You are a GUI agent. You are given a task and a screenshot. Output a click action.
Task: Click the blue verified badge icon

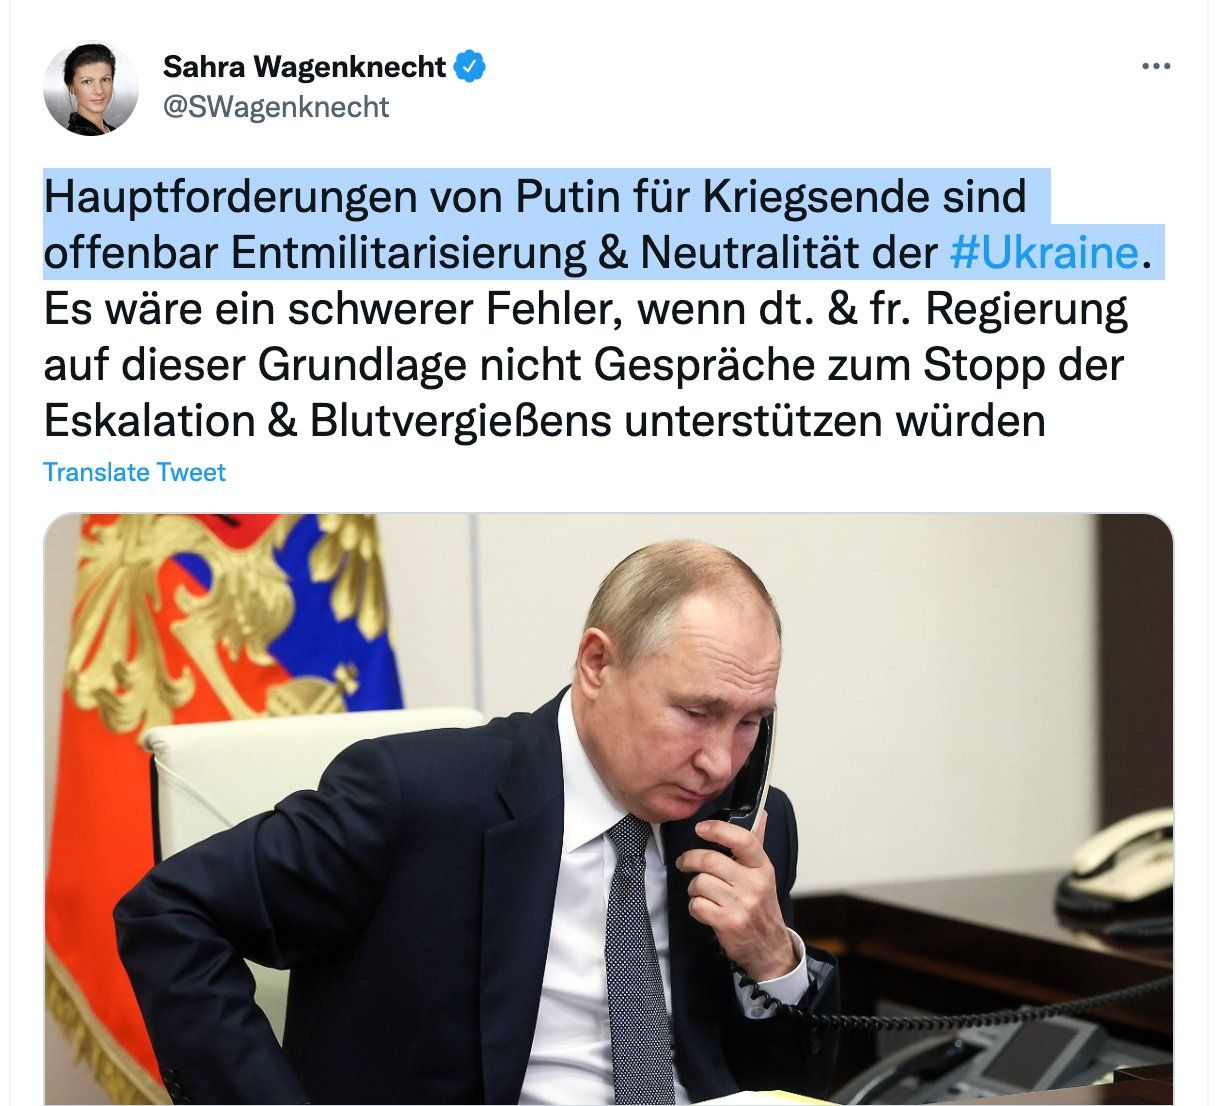tap(470, 67)
